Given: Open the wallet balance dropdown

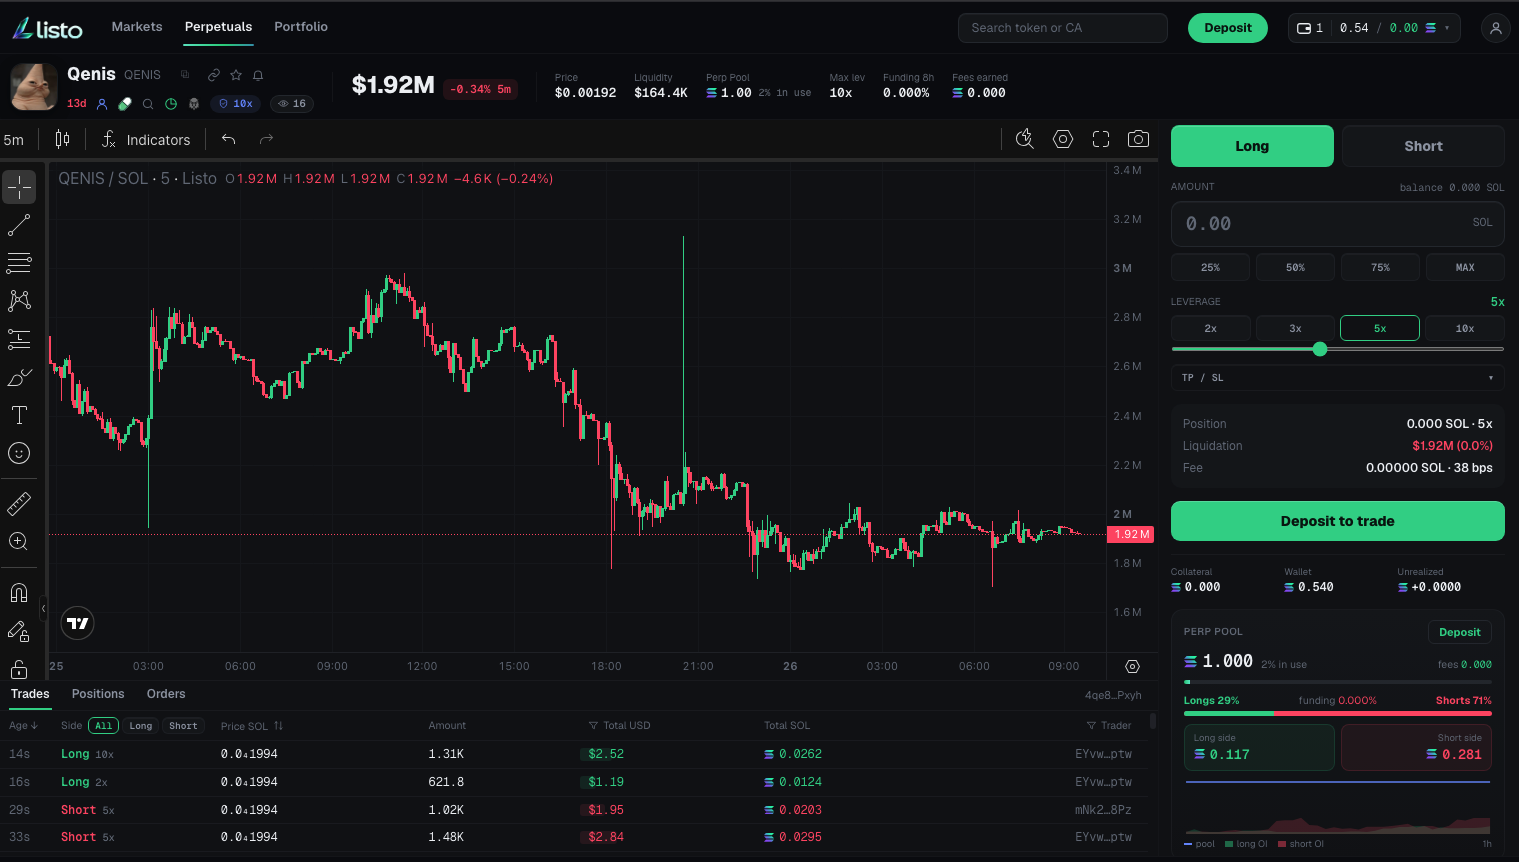Looking at the screenshot, I should click(x=1374, y=28).
